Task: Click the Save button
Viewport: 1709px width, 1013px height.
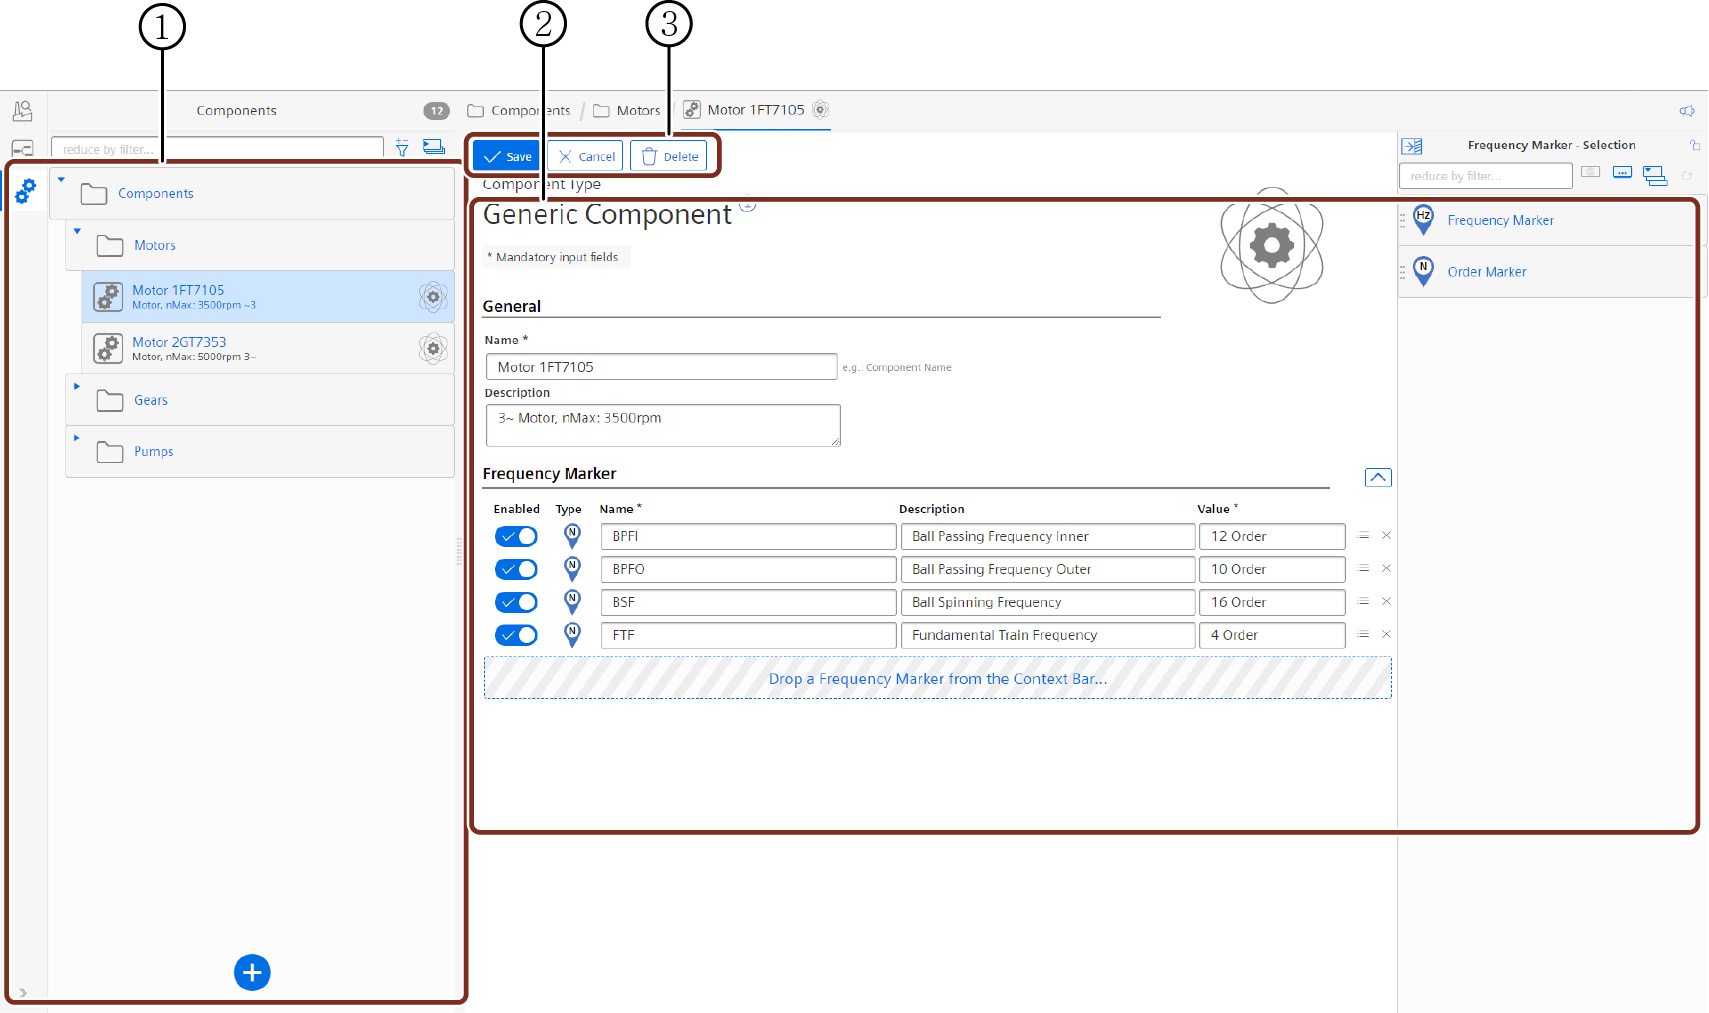Action: click(506, 156)
